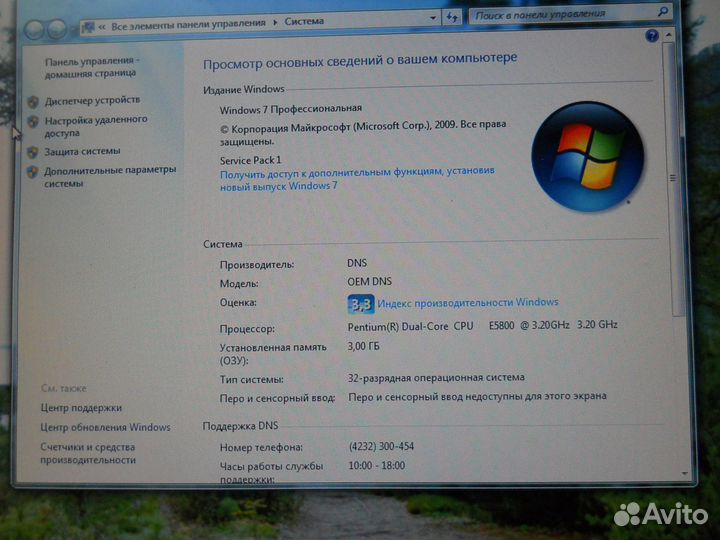Image resolution: width=720 pixels, height=540 pixels.
Task: Click the search magnifier icon
Action: tap(663, 12)
